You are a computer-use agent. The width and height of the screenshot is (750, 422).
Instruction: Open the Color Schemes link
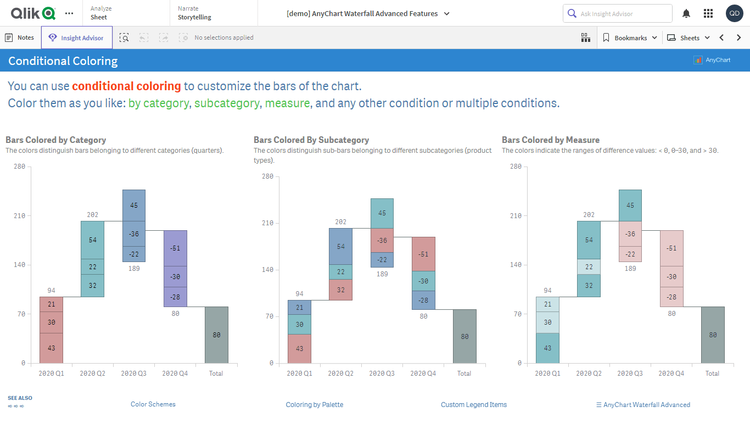point(153,405)
